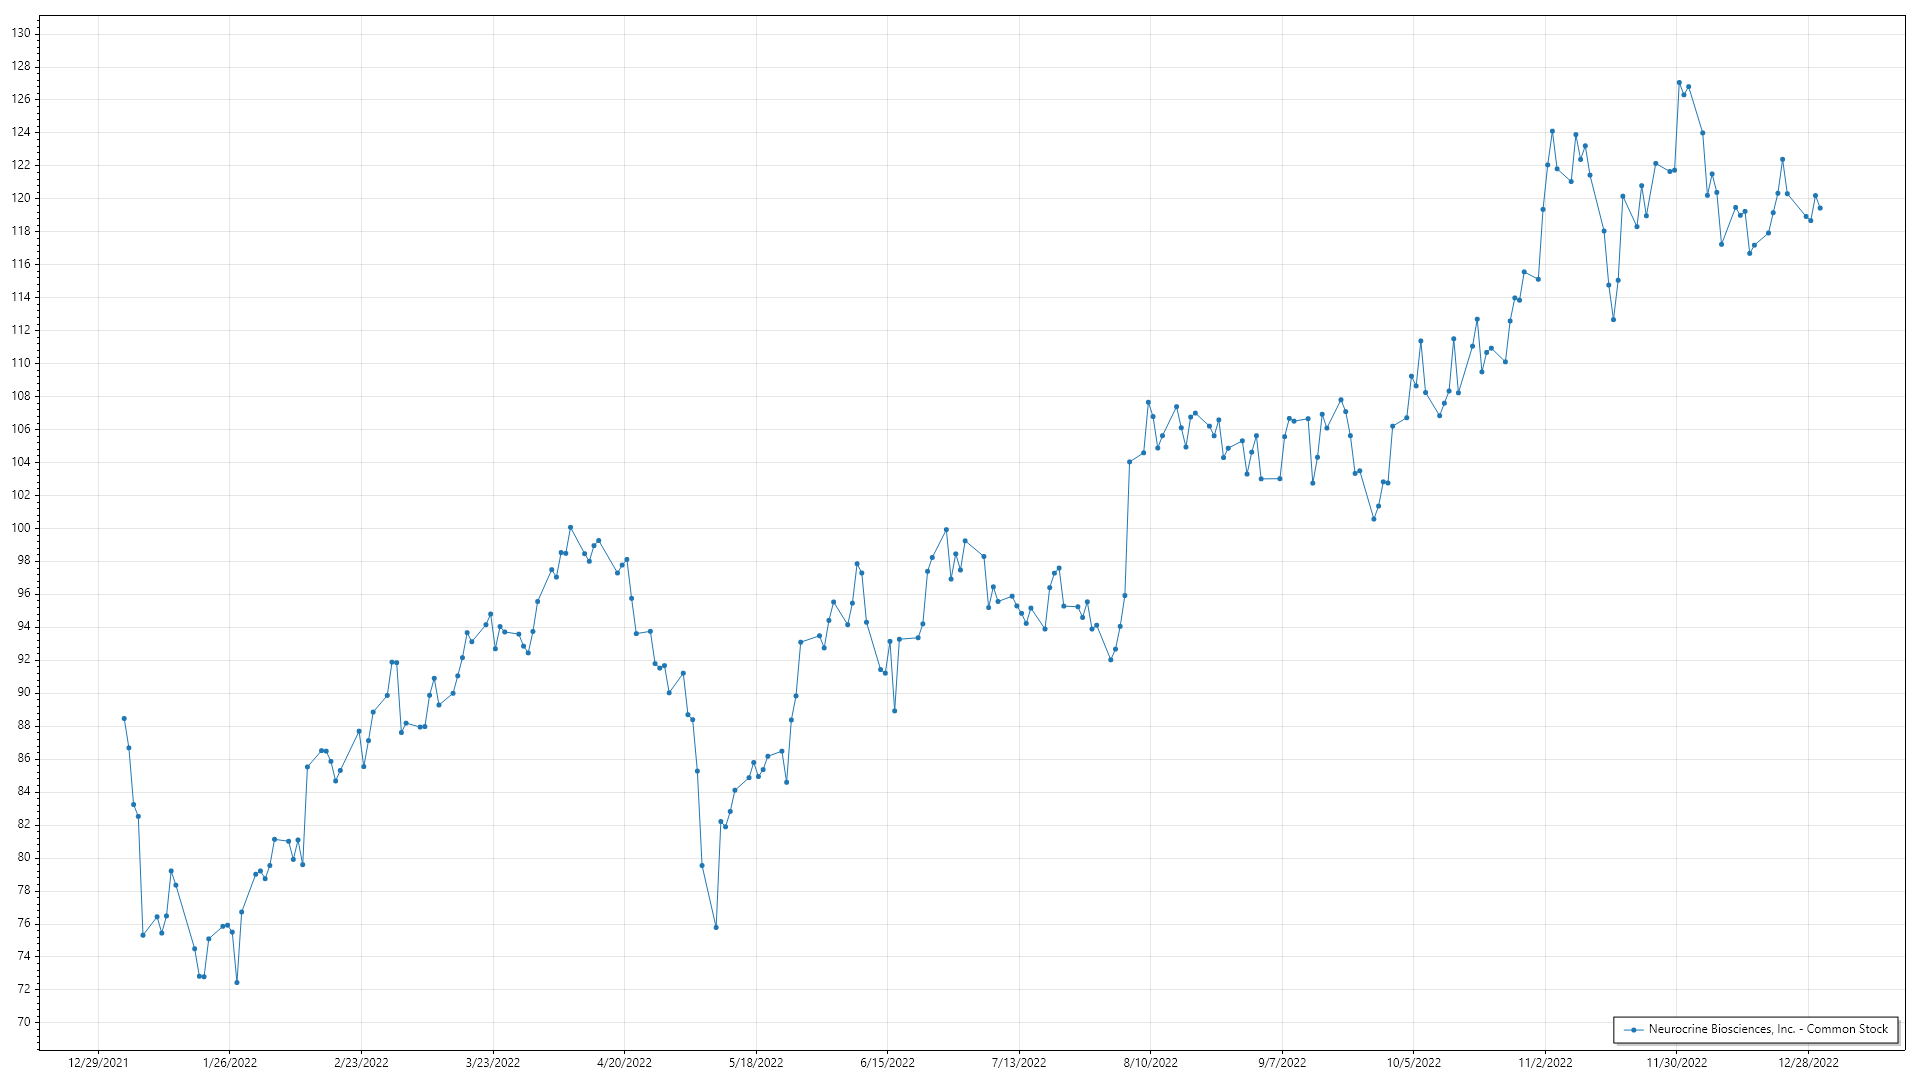This screenshot has width=1920, height=1080.
Task: Click the Neurocrine Biosciences legend label
Action: (x=1768, y=1029)
